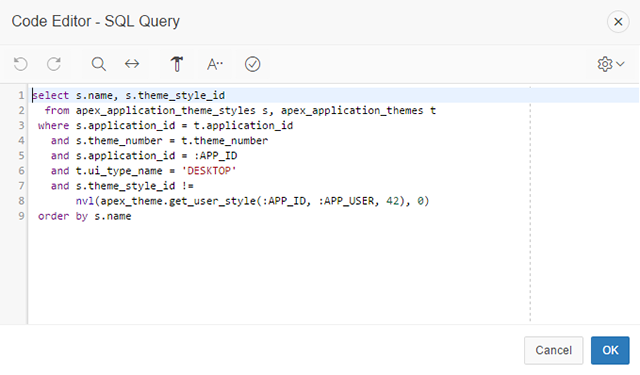640x375 pixels.
Task: Expand the chevron beside the gear
Action: [x=620, y=64]
